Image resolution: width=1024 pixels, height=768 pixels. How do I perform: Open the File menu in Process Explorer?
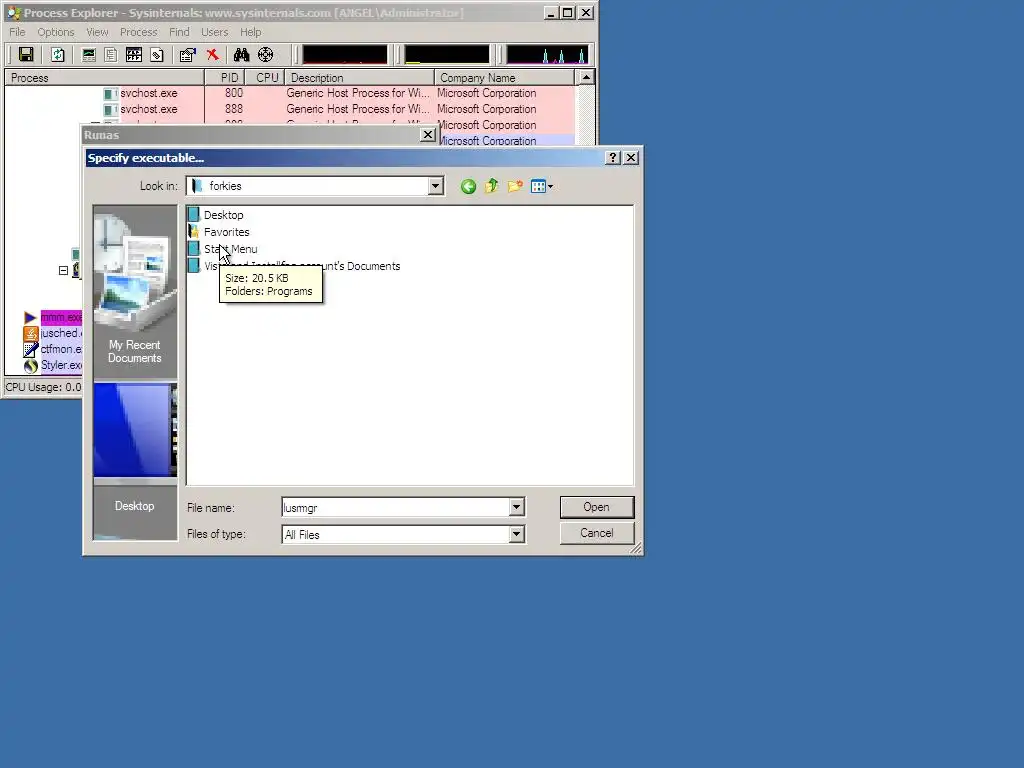pos(18,32)
